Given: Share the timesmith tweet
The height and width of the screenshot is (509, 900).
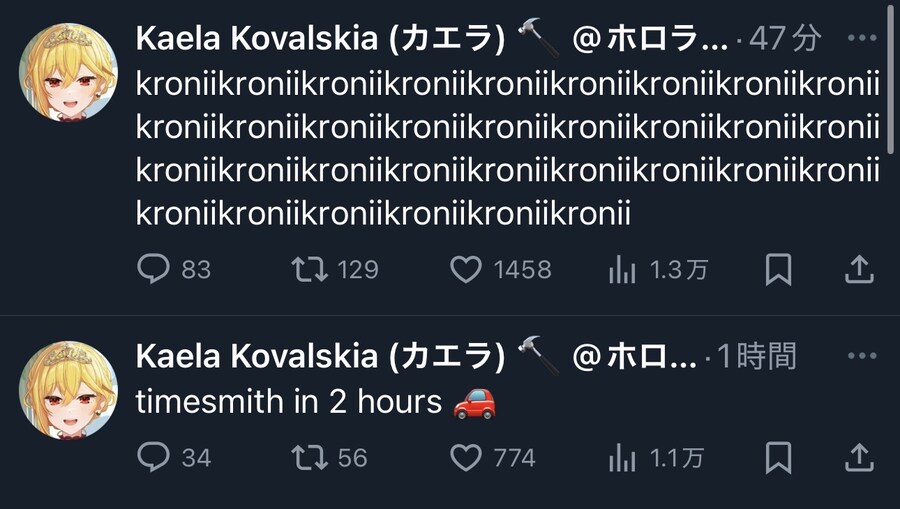Looking at the screenshot, I should click(x=859, y=458).
